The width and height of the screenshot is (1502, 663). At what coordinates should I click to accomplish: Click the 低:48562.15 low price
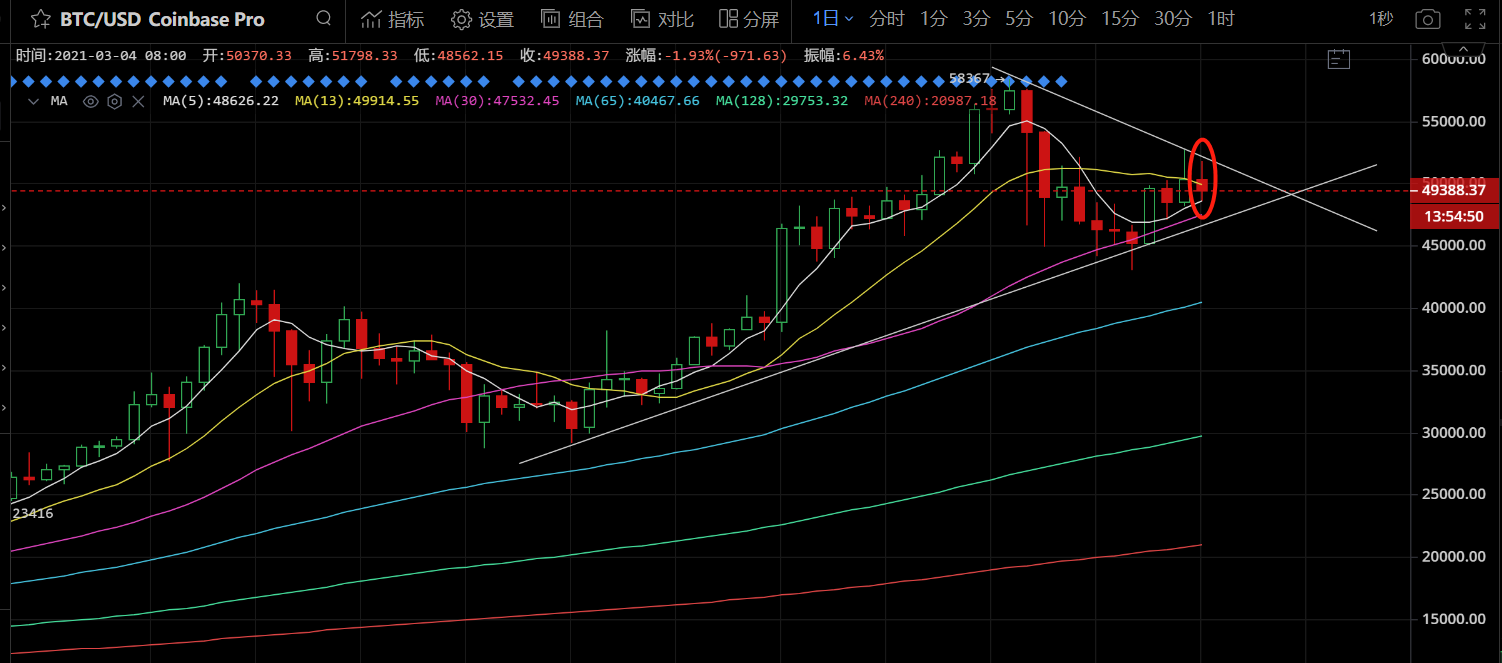coord(458,56)
